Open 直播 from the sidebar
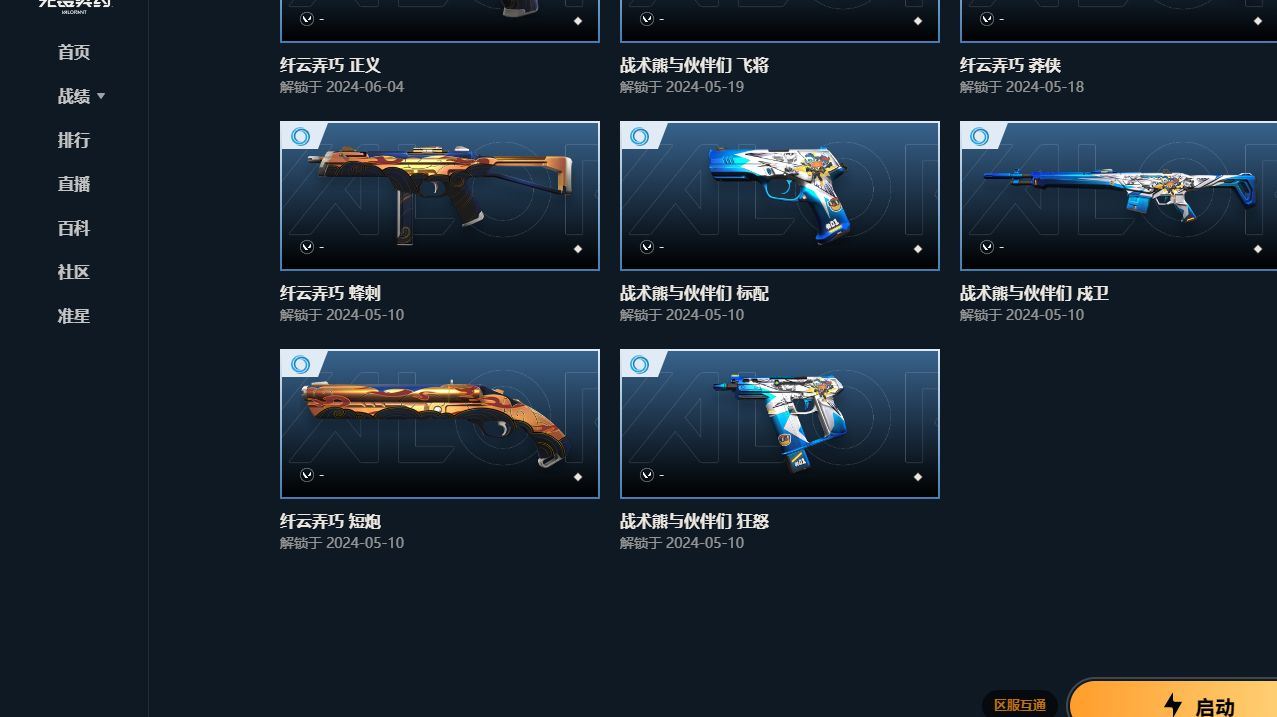Image resolution: width=1277 pixels, height=717 pixels. pyautogui.click(x=74, y=184)
